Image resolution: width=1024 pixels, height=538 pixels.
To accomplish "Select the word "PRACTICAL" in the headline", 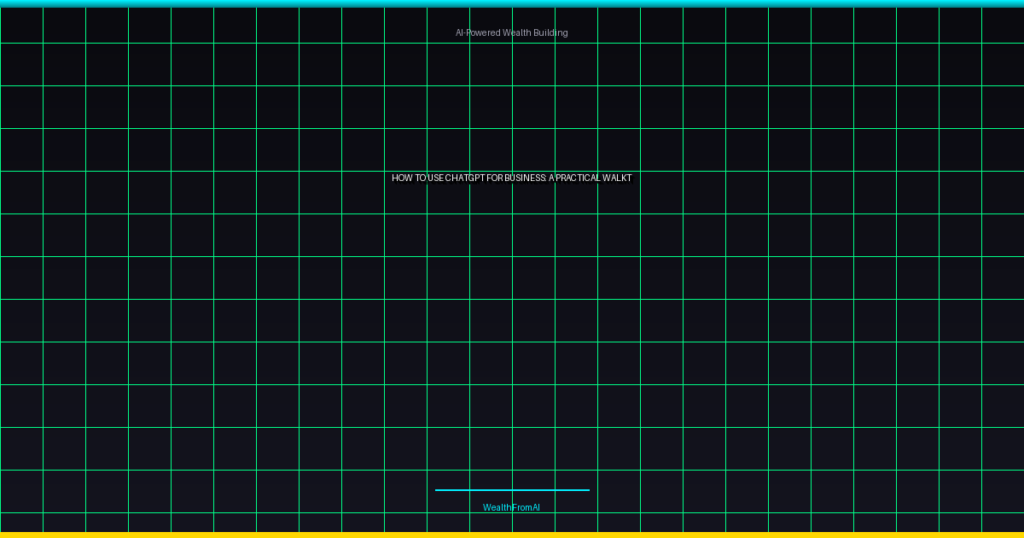I will click(578, 178).
